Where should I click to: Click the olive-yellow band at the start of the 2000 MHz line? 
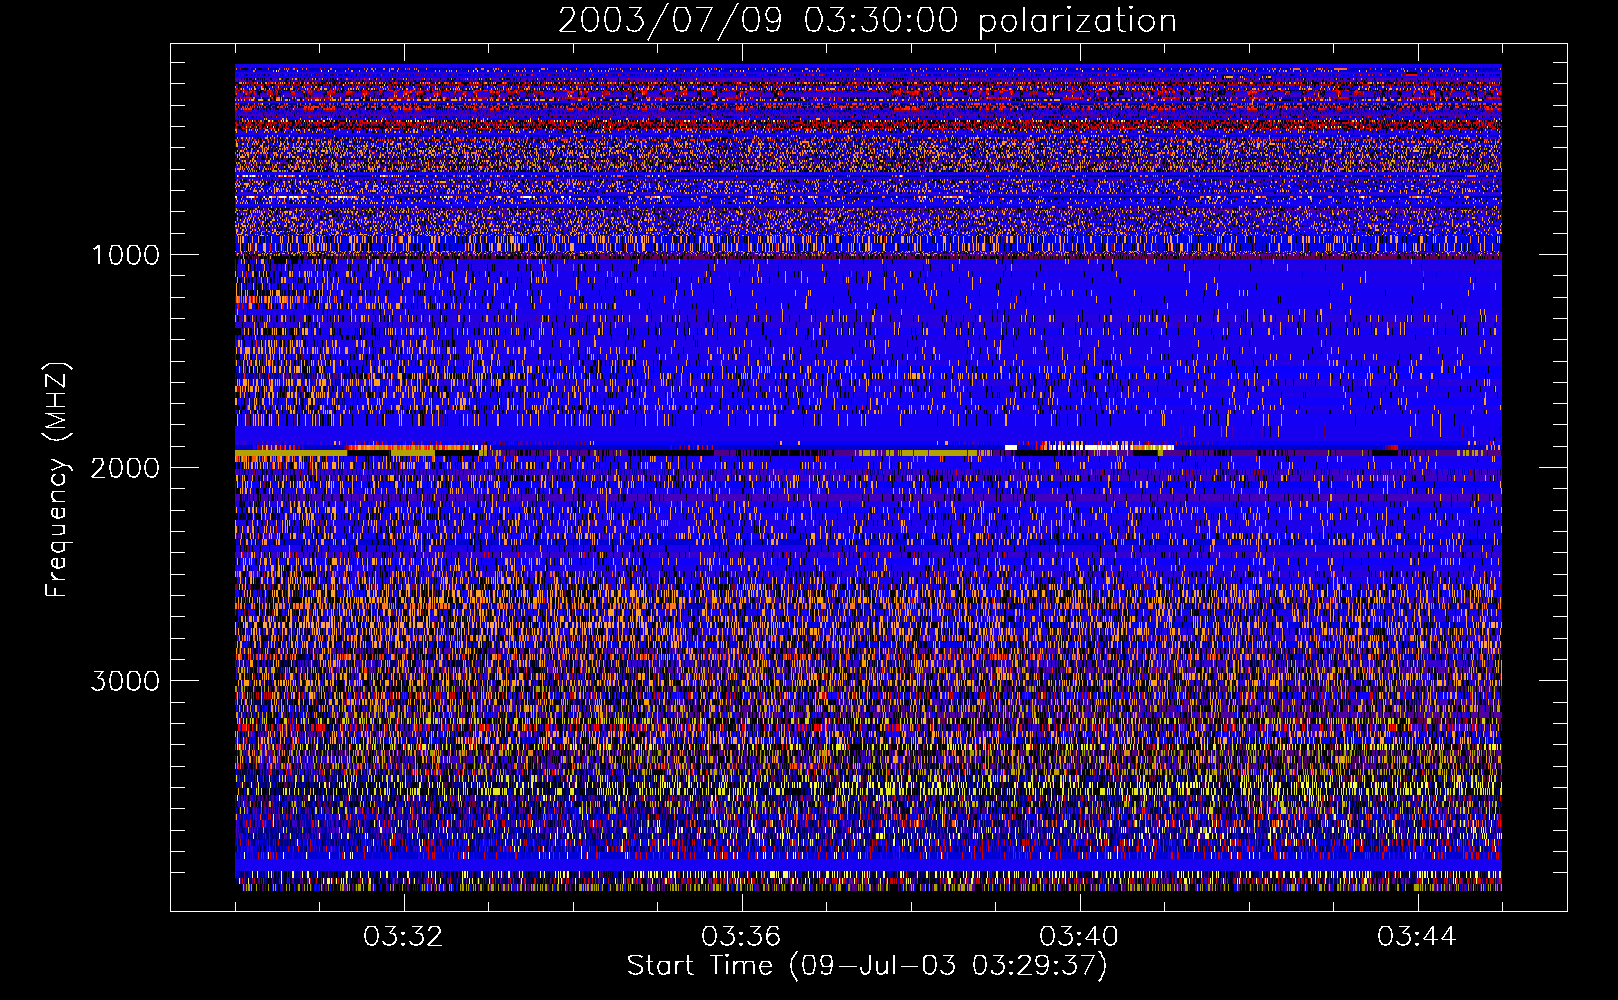[291, 455]
